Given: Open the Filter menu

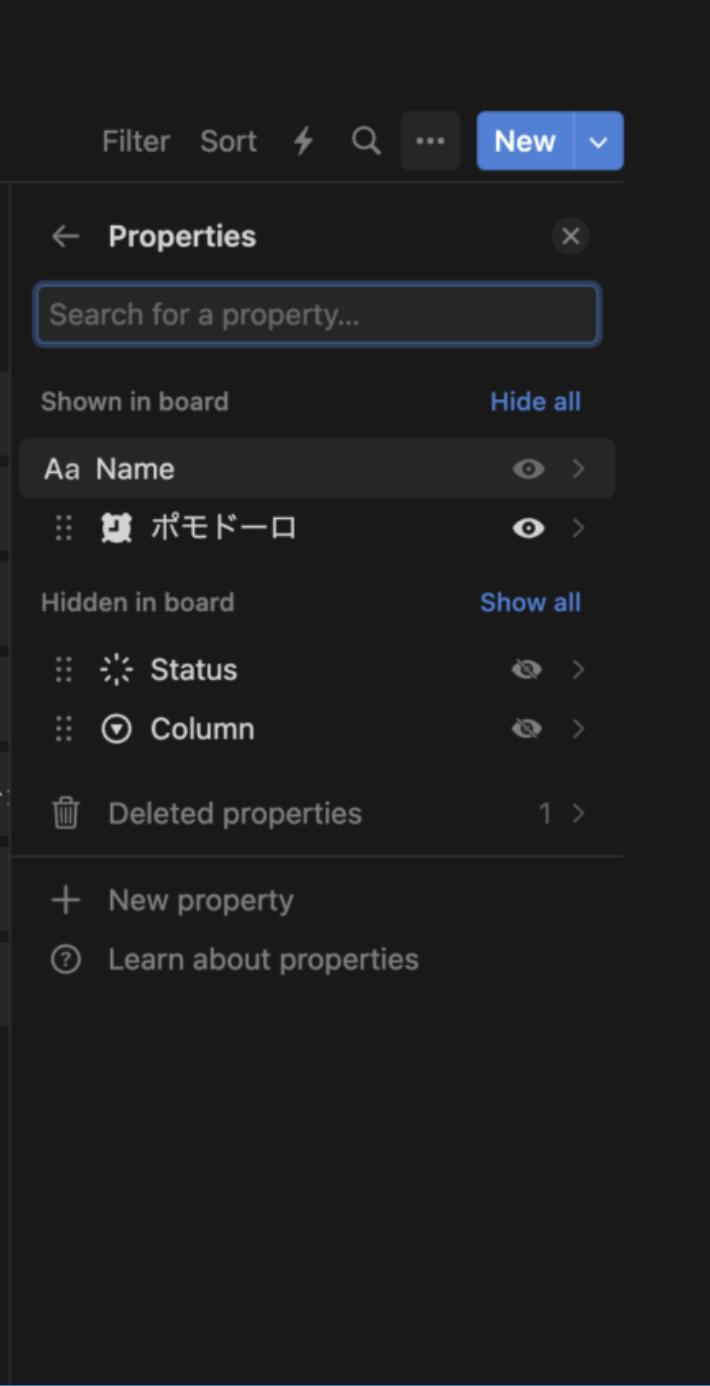Looking at the screenshot, I should tap(136, 141).
